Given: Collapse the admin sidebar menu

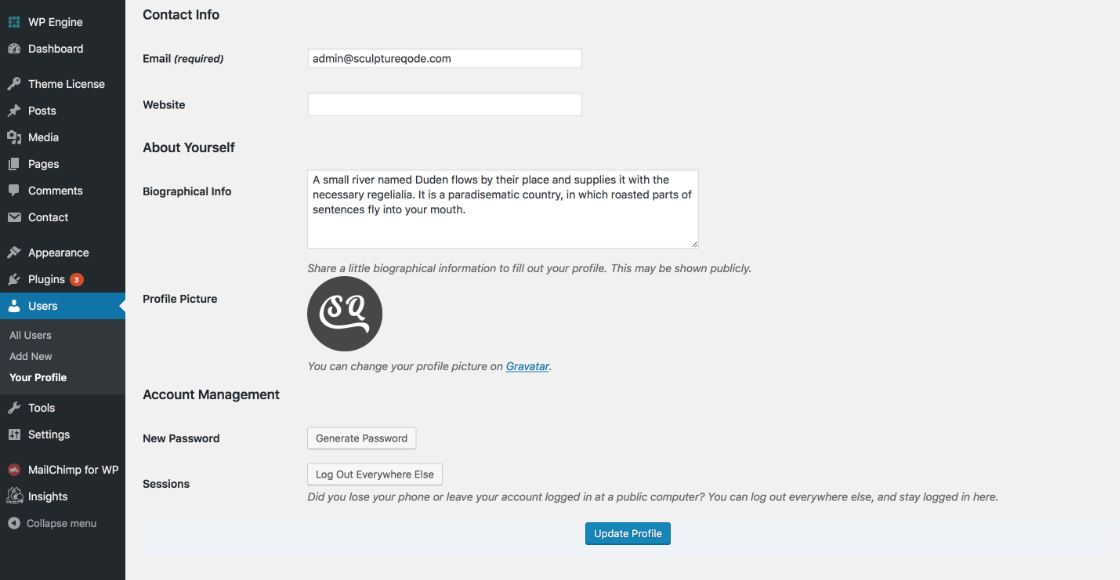Looking at the screenshot, I should pos(52,524).
